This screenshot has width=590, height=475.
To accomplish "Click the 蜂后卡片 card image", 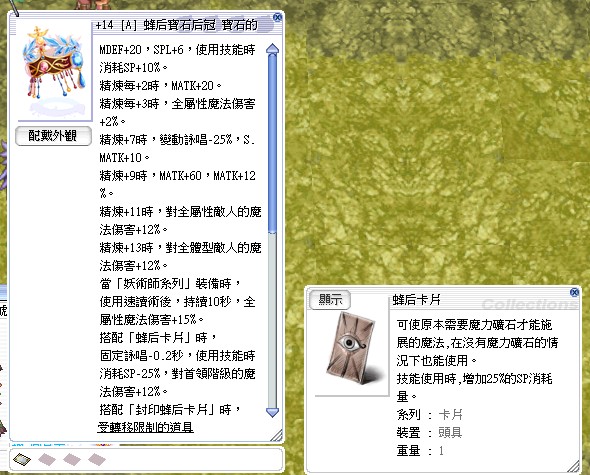I will click(351, 347).
